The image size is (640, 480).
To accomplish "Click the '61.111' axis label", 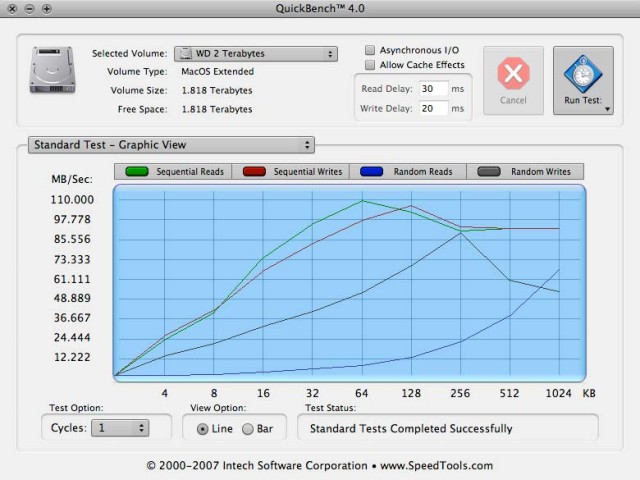I will click(x=72, y=279).
